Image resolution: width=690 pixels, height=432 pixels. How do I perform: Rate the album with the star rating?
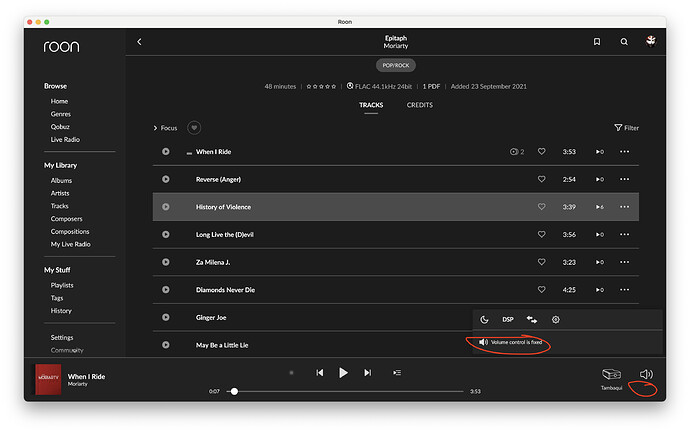point(321,87)
